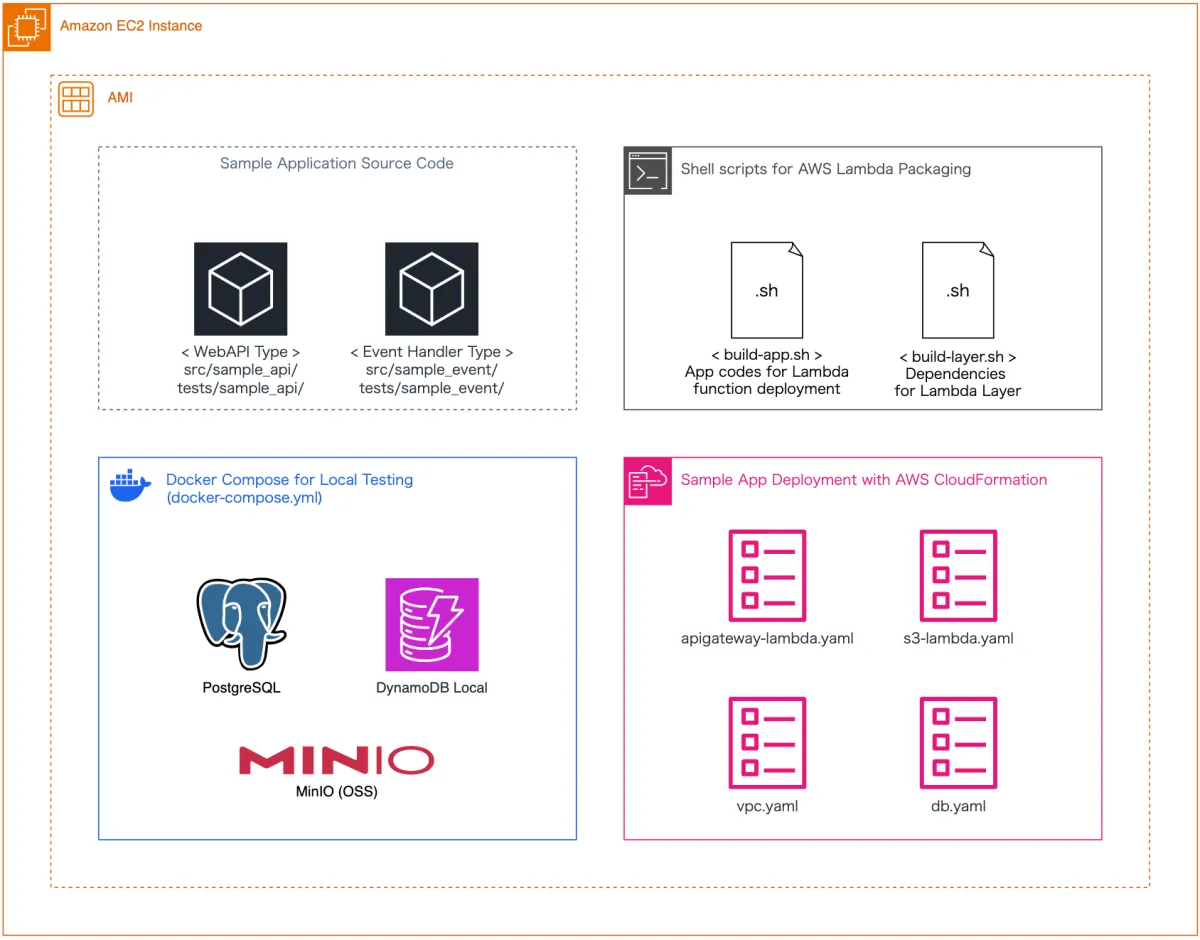Click the DynamoDB Local icon
This screenshot has height=940, width=1200.
[432, 624]
